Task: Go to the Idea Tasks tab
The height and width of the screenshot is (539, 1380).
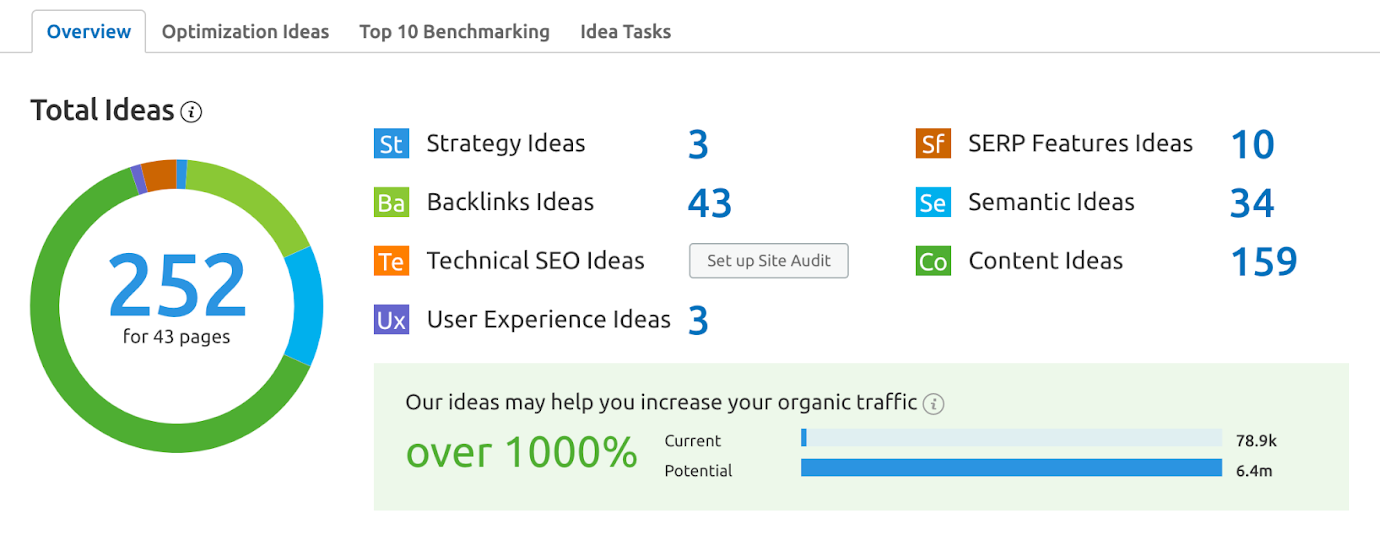Action: pos(625,32)
